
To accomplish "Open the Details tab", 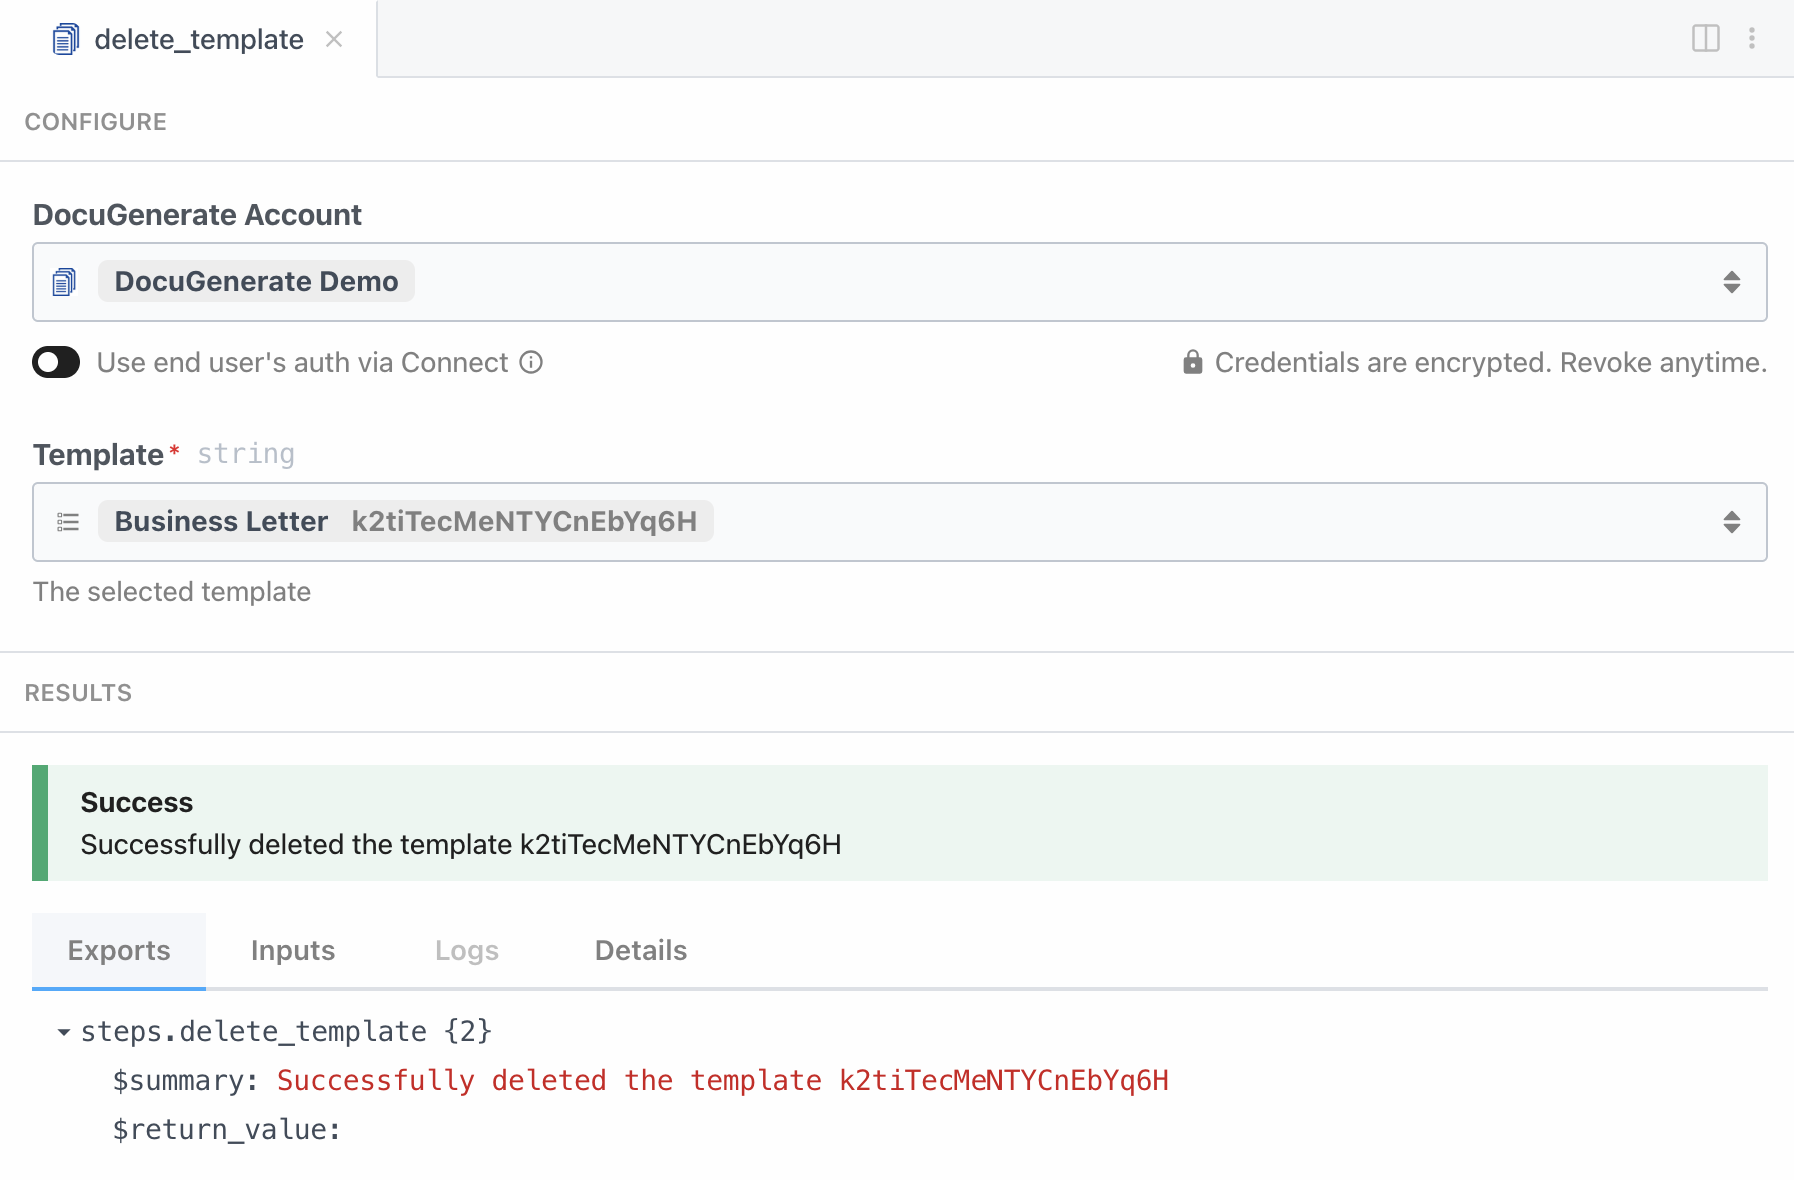I will [x=640, y=950].
